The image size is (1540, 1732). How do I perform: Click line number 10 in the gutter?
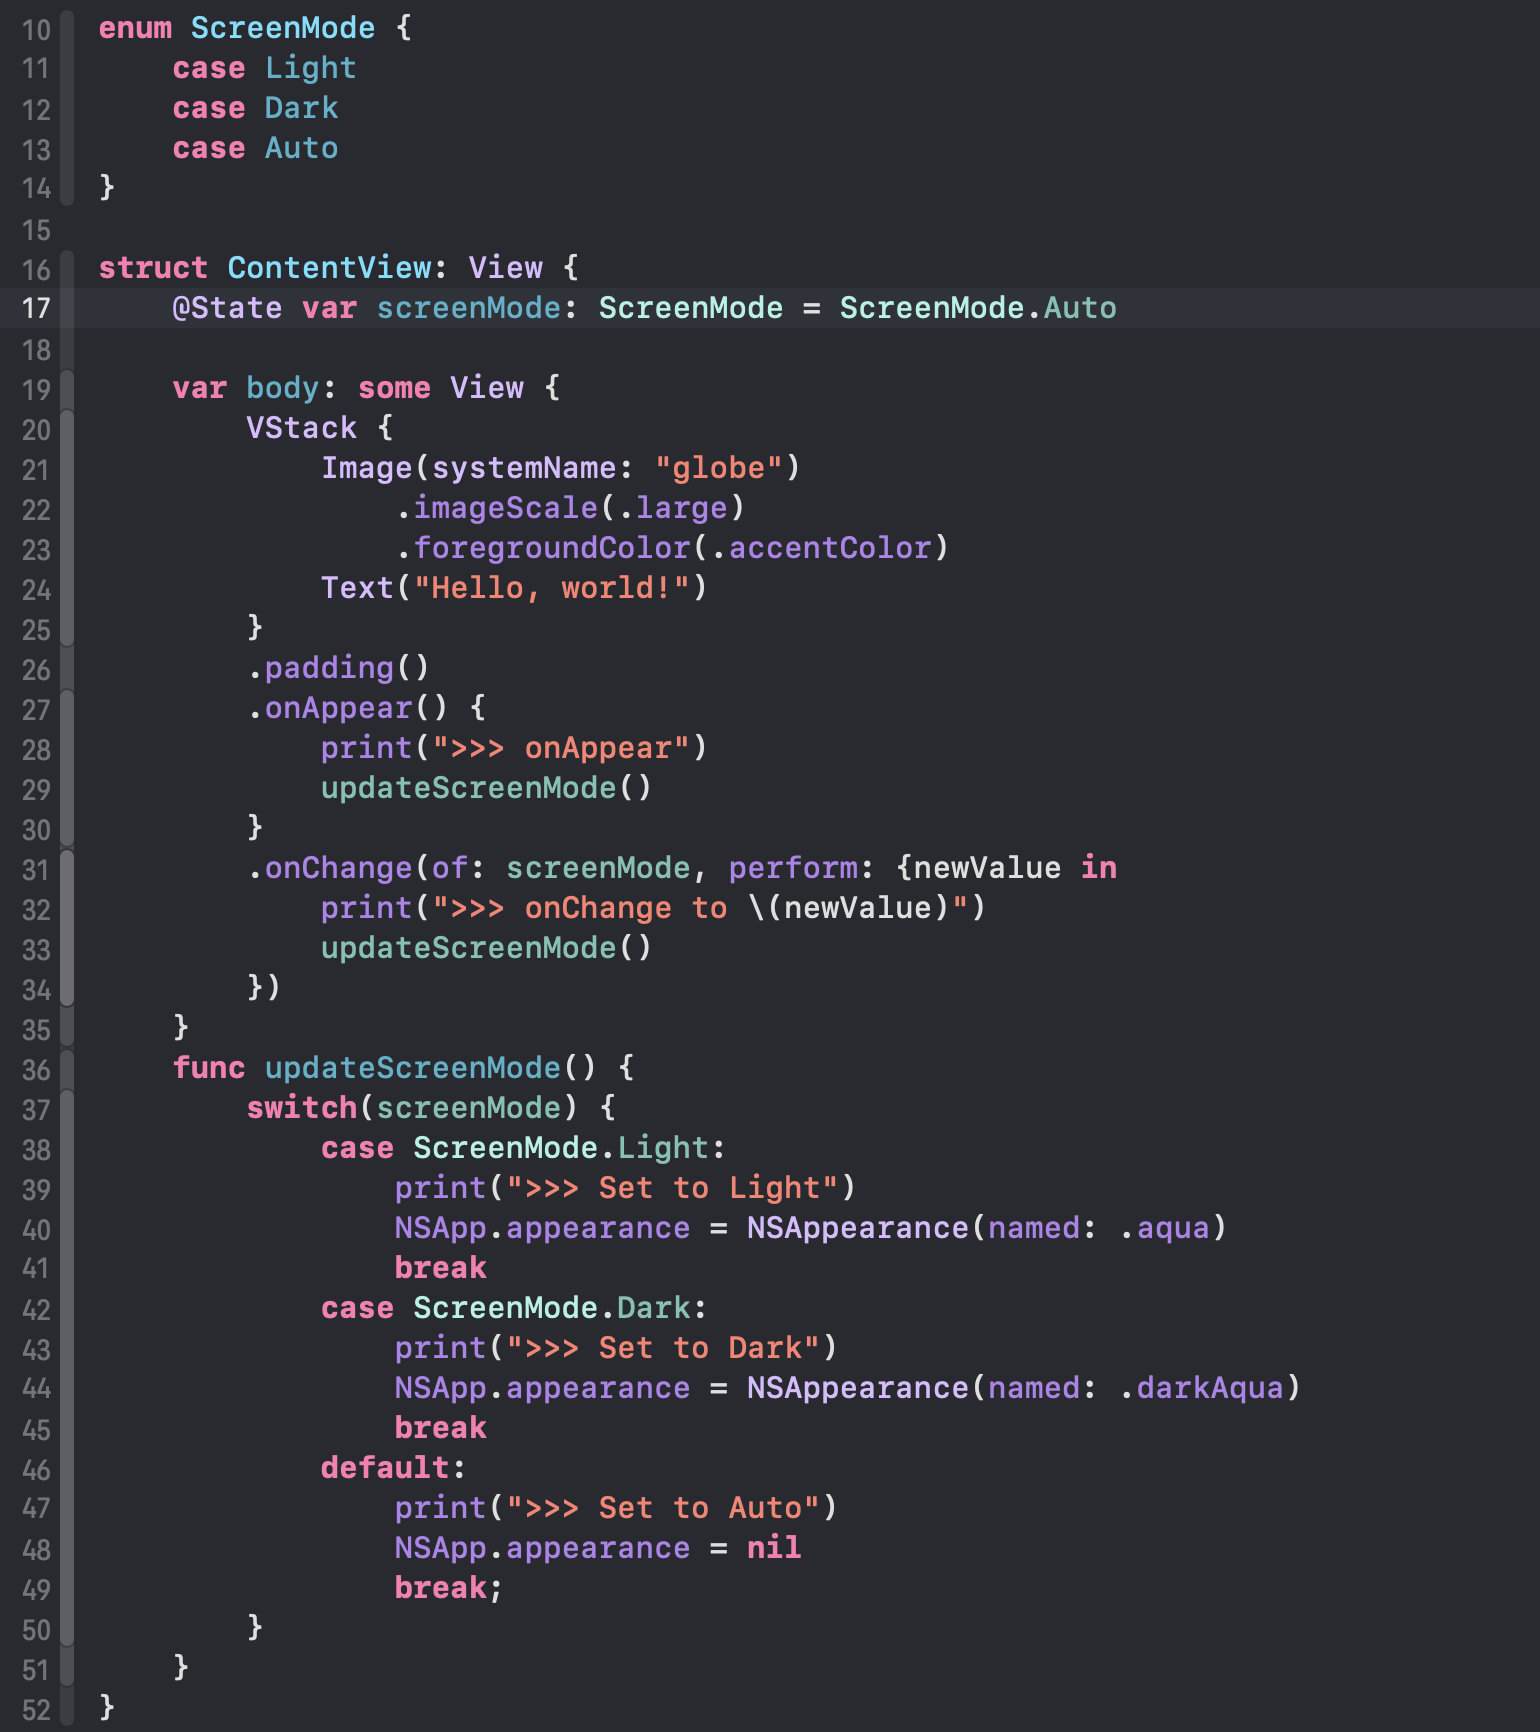[x=36, y=29]
